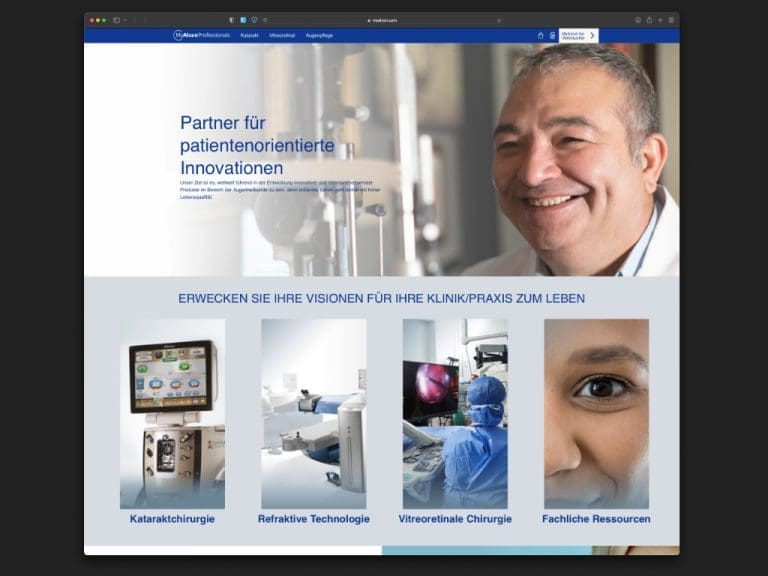
Task: Click the document icon in blue navbar
Action: coord(552,35)
